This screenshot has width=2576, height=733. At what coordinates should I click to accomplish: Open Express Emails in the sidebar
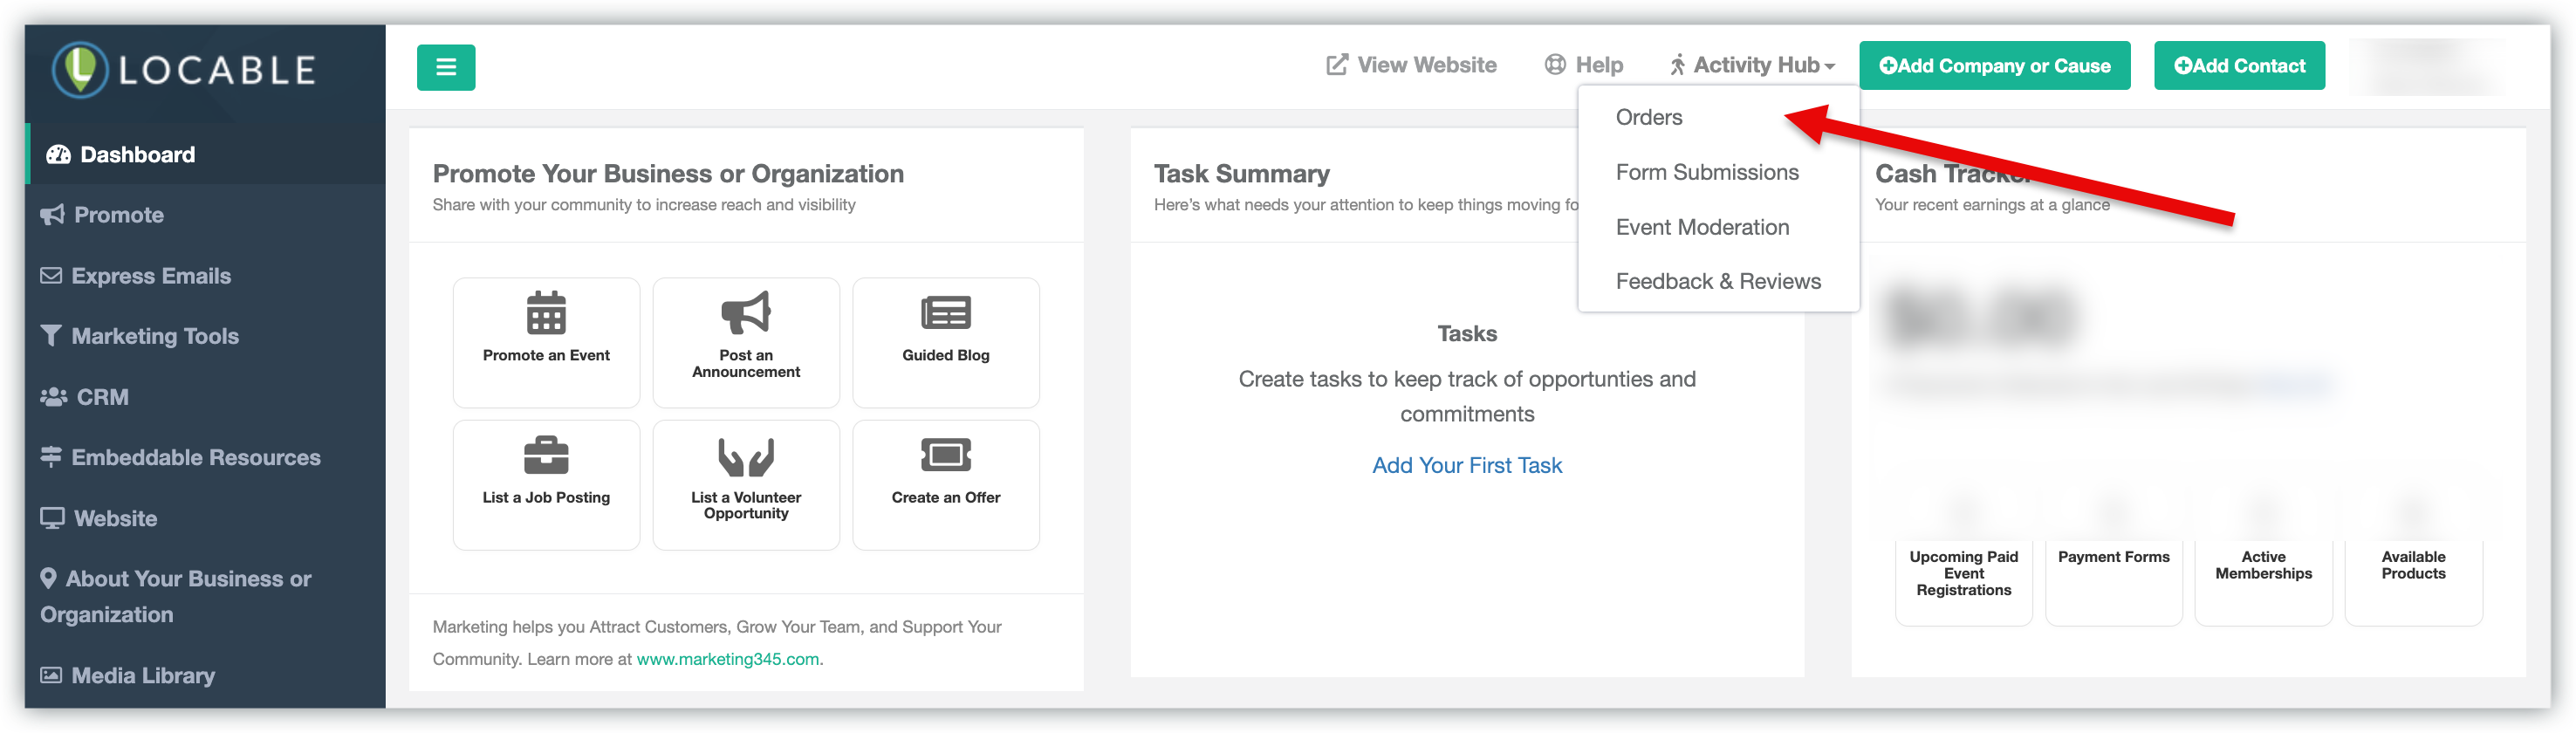tap(151, 276)
